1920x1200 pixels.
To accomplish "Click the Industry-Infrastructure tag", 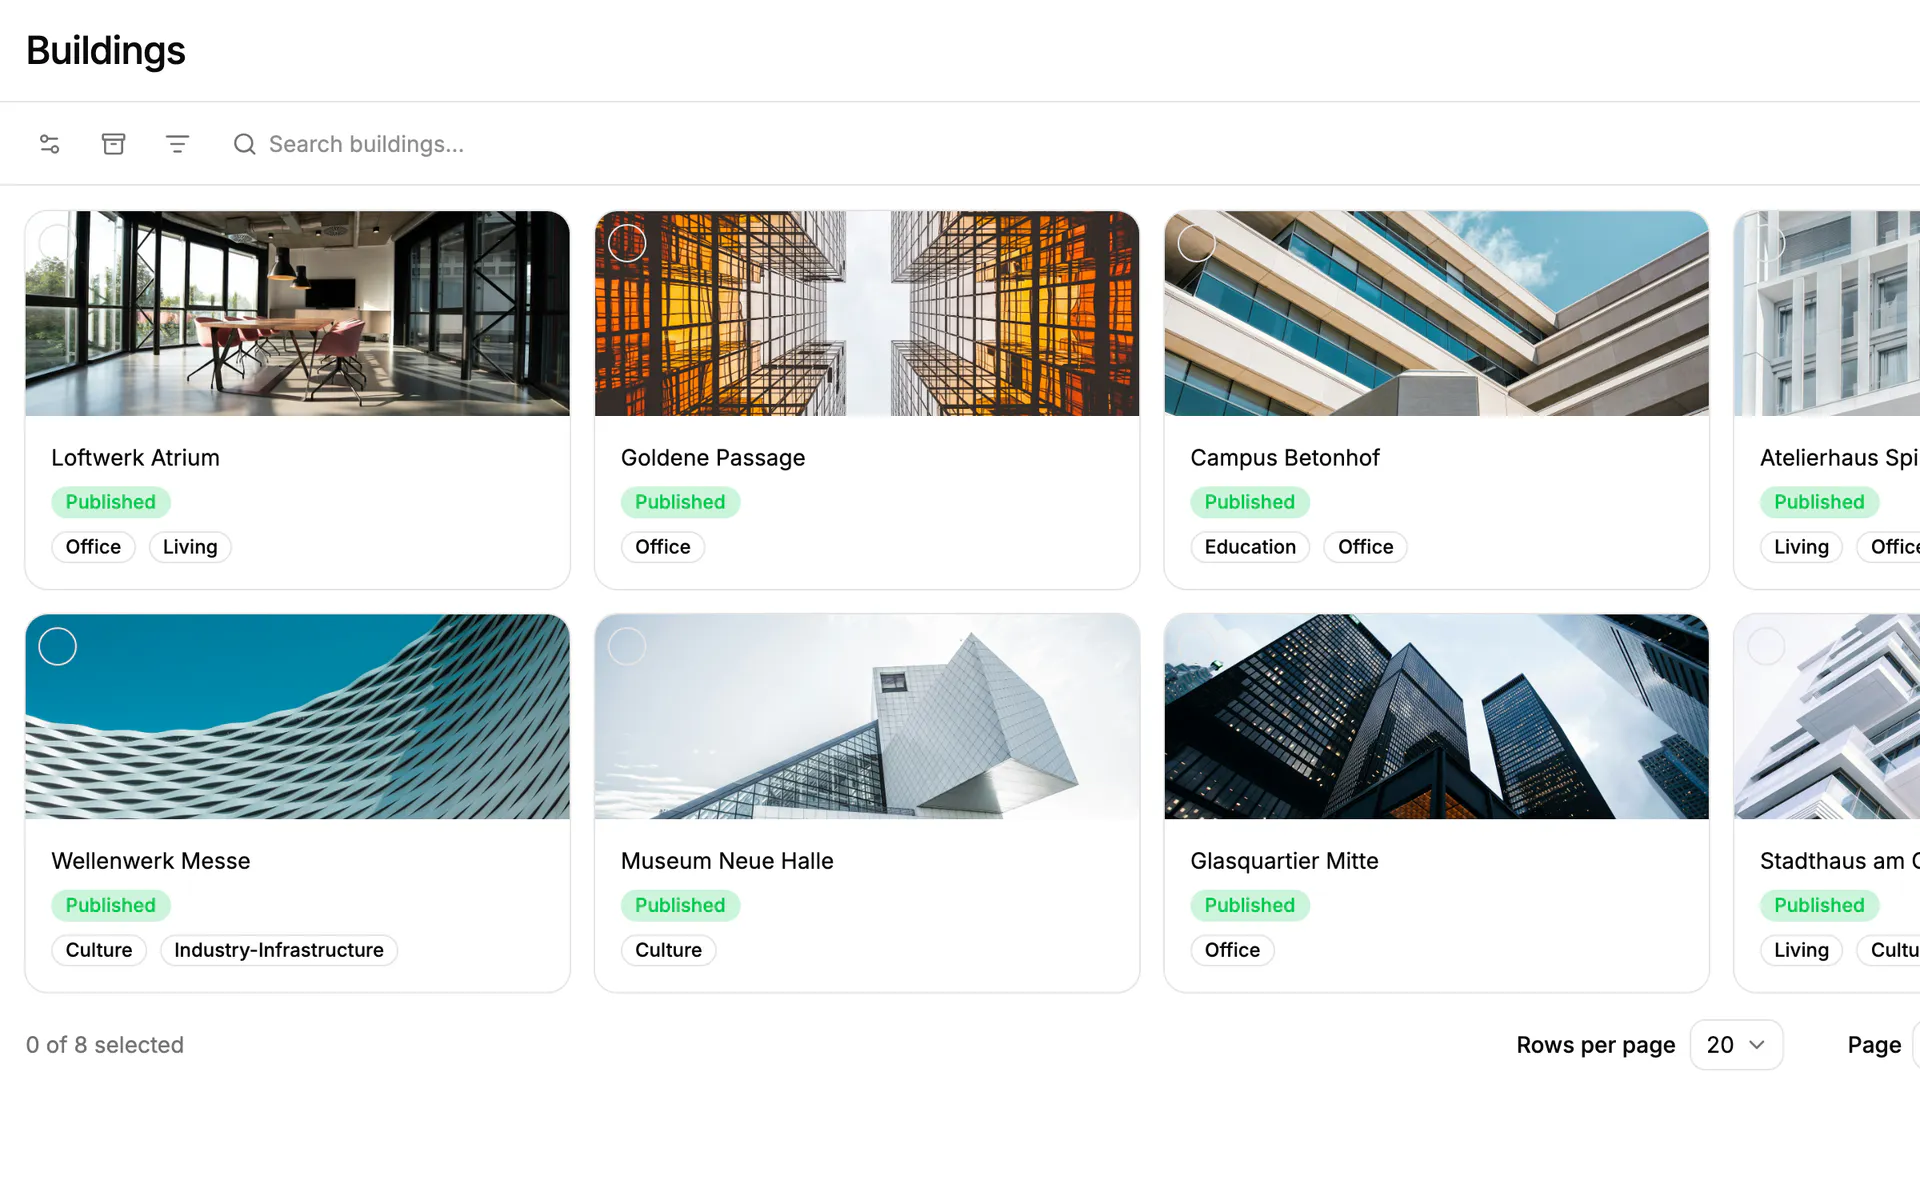I will click(279, 950).
